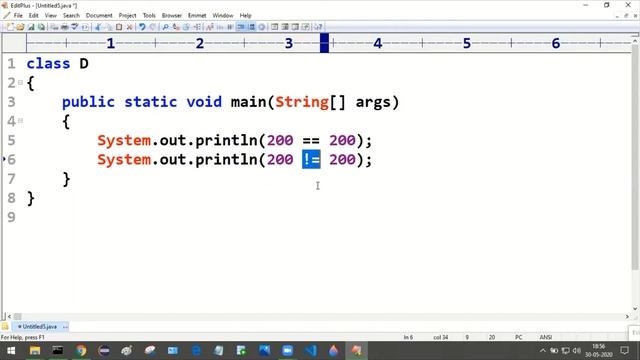The height and width of the screenshot is (360, 640).
Task: Open the Zoom app taskbar icon
Action: tap(287, 351)
